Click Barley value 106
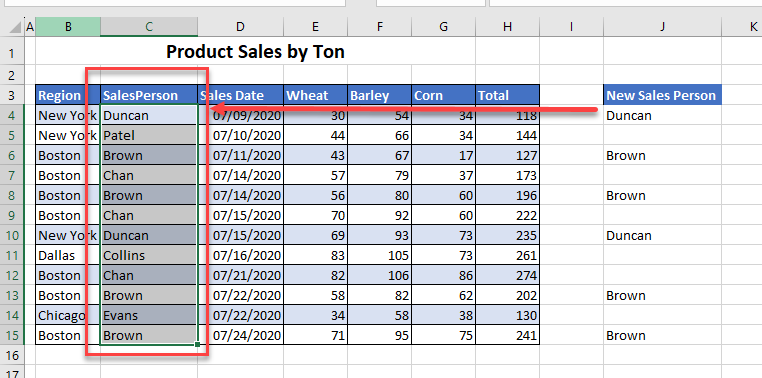The width and height of the screenshot is (762, 378). coord(380,275)
